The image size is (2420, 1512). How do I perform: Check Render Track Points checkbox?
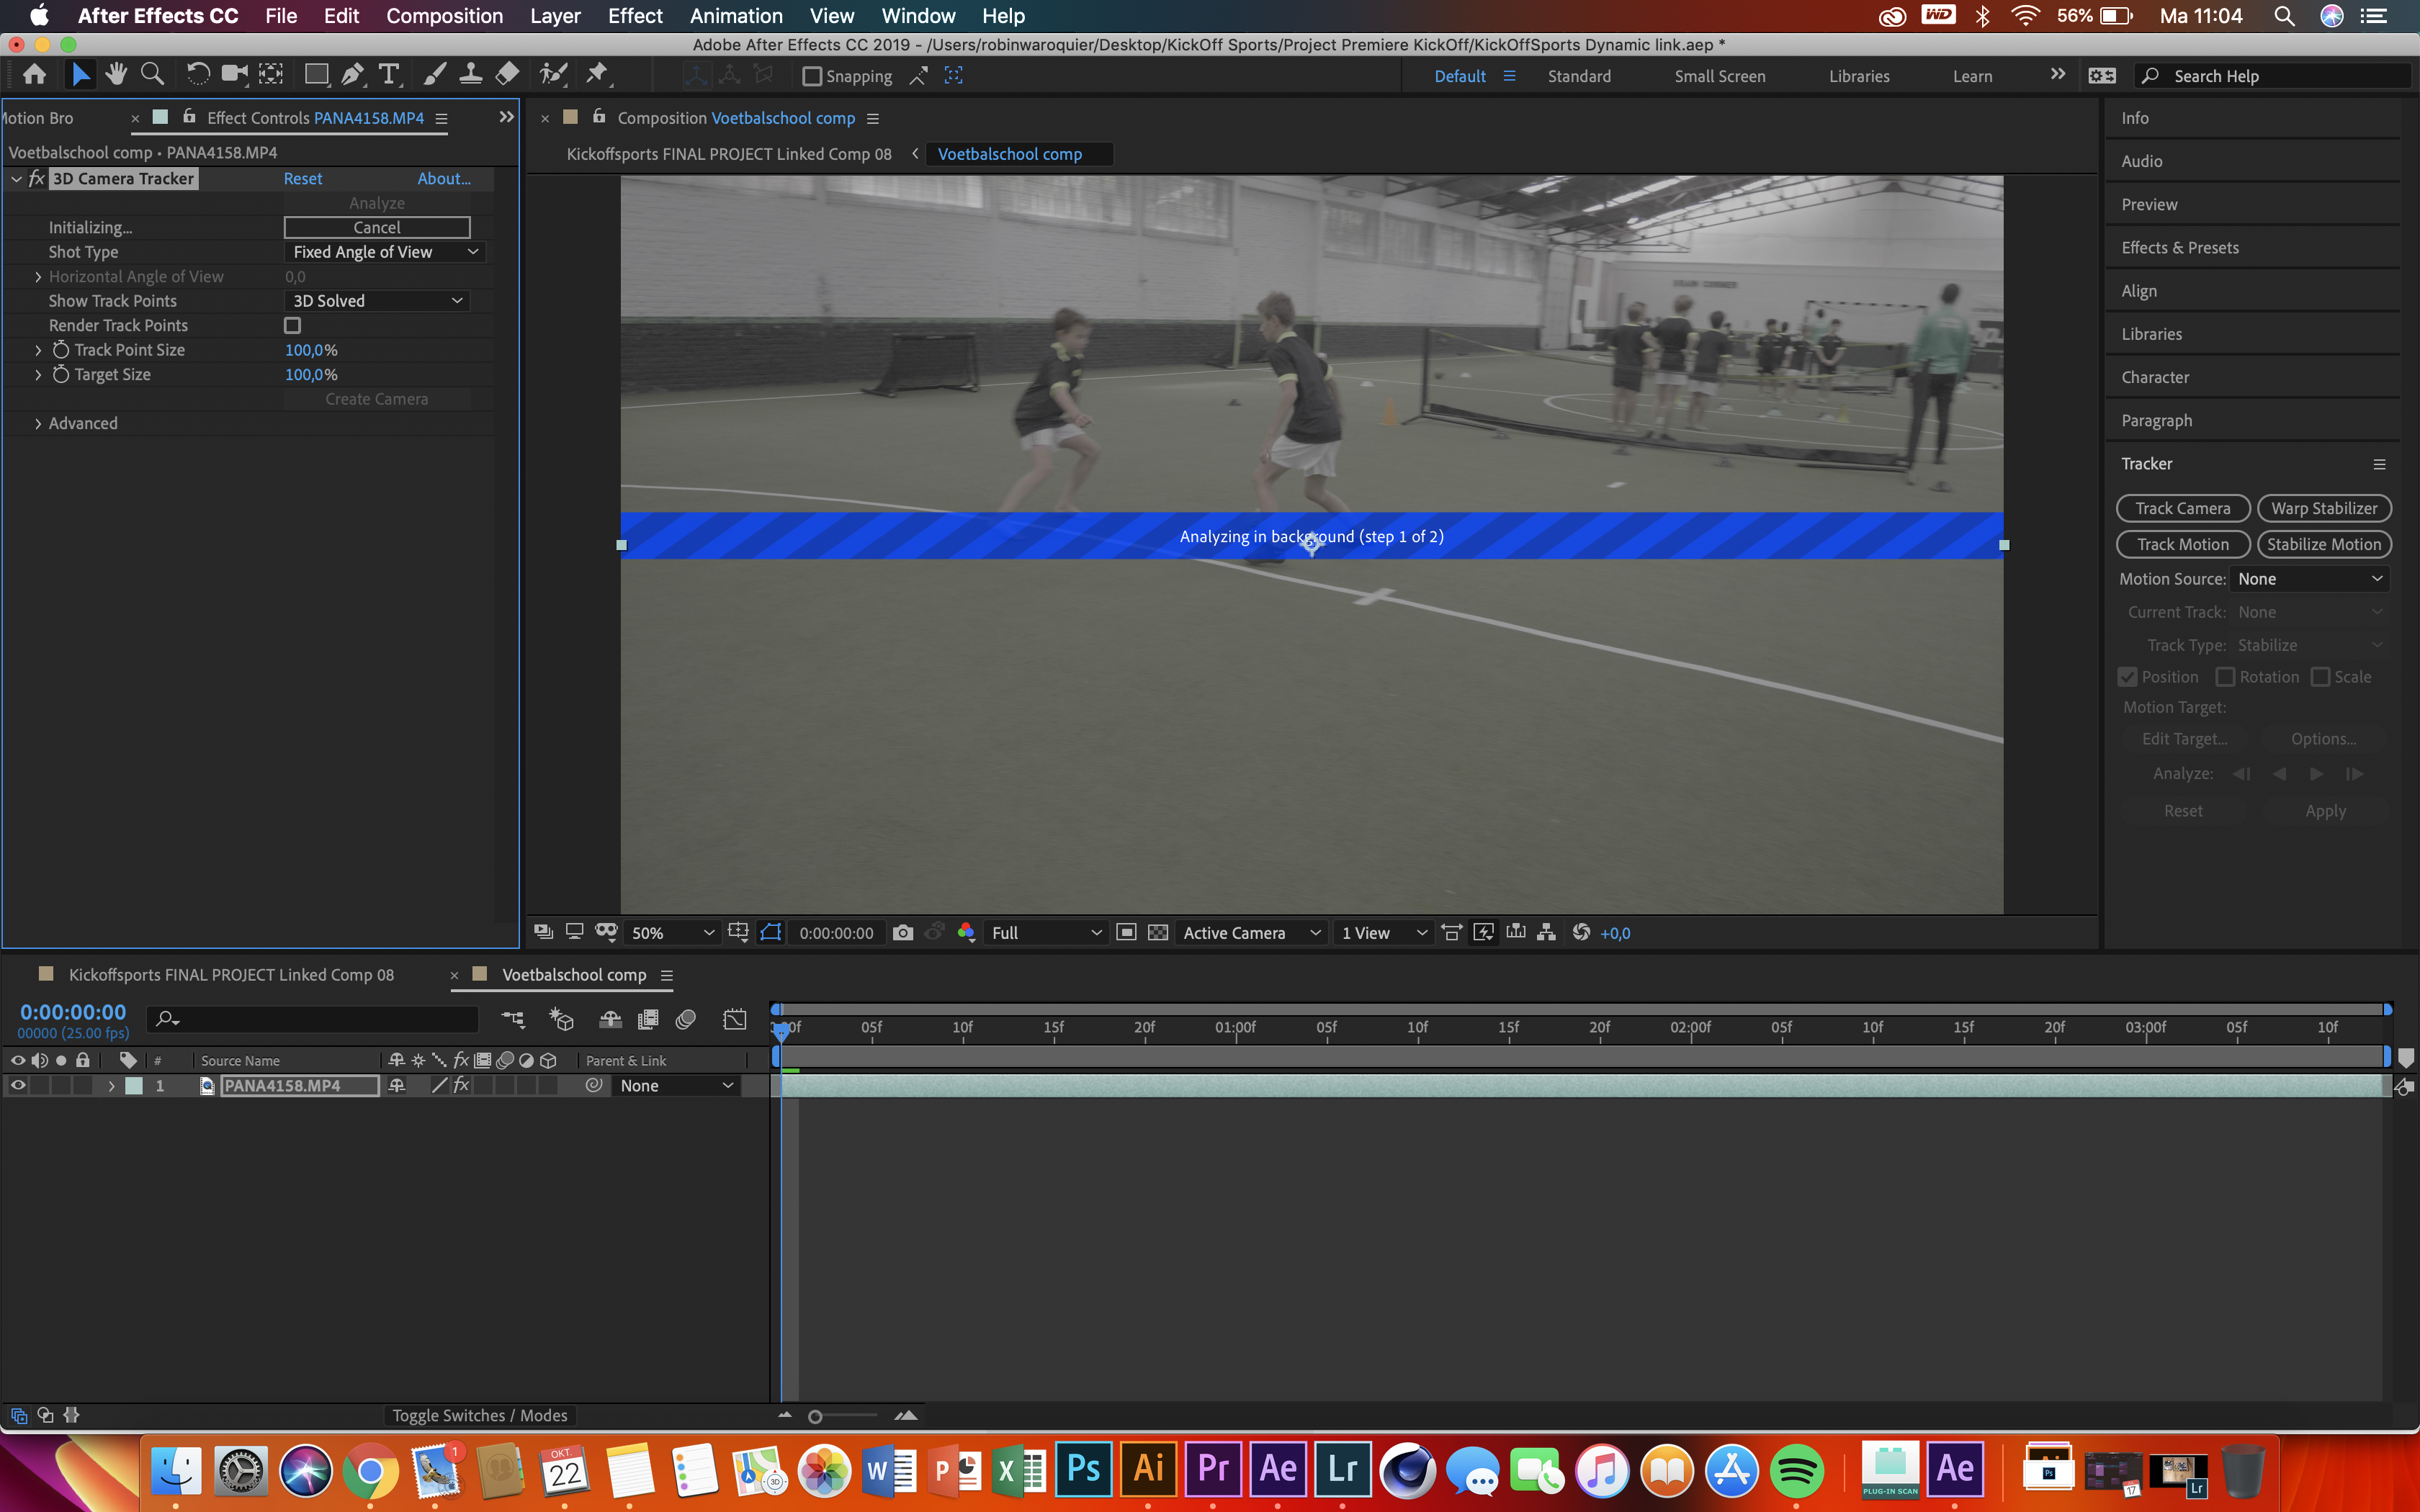292,326
